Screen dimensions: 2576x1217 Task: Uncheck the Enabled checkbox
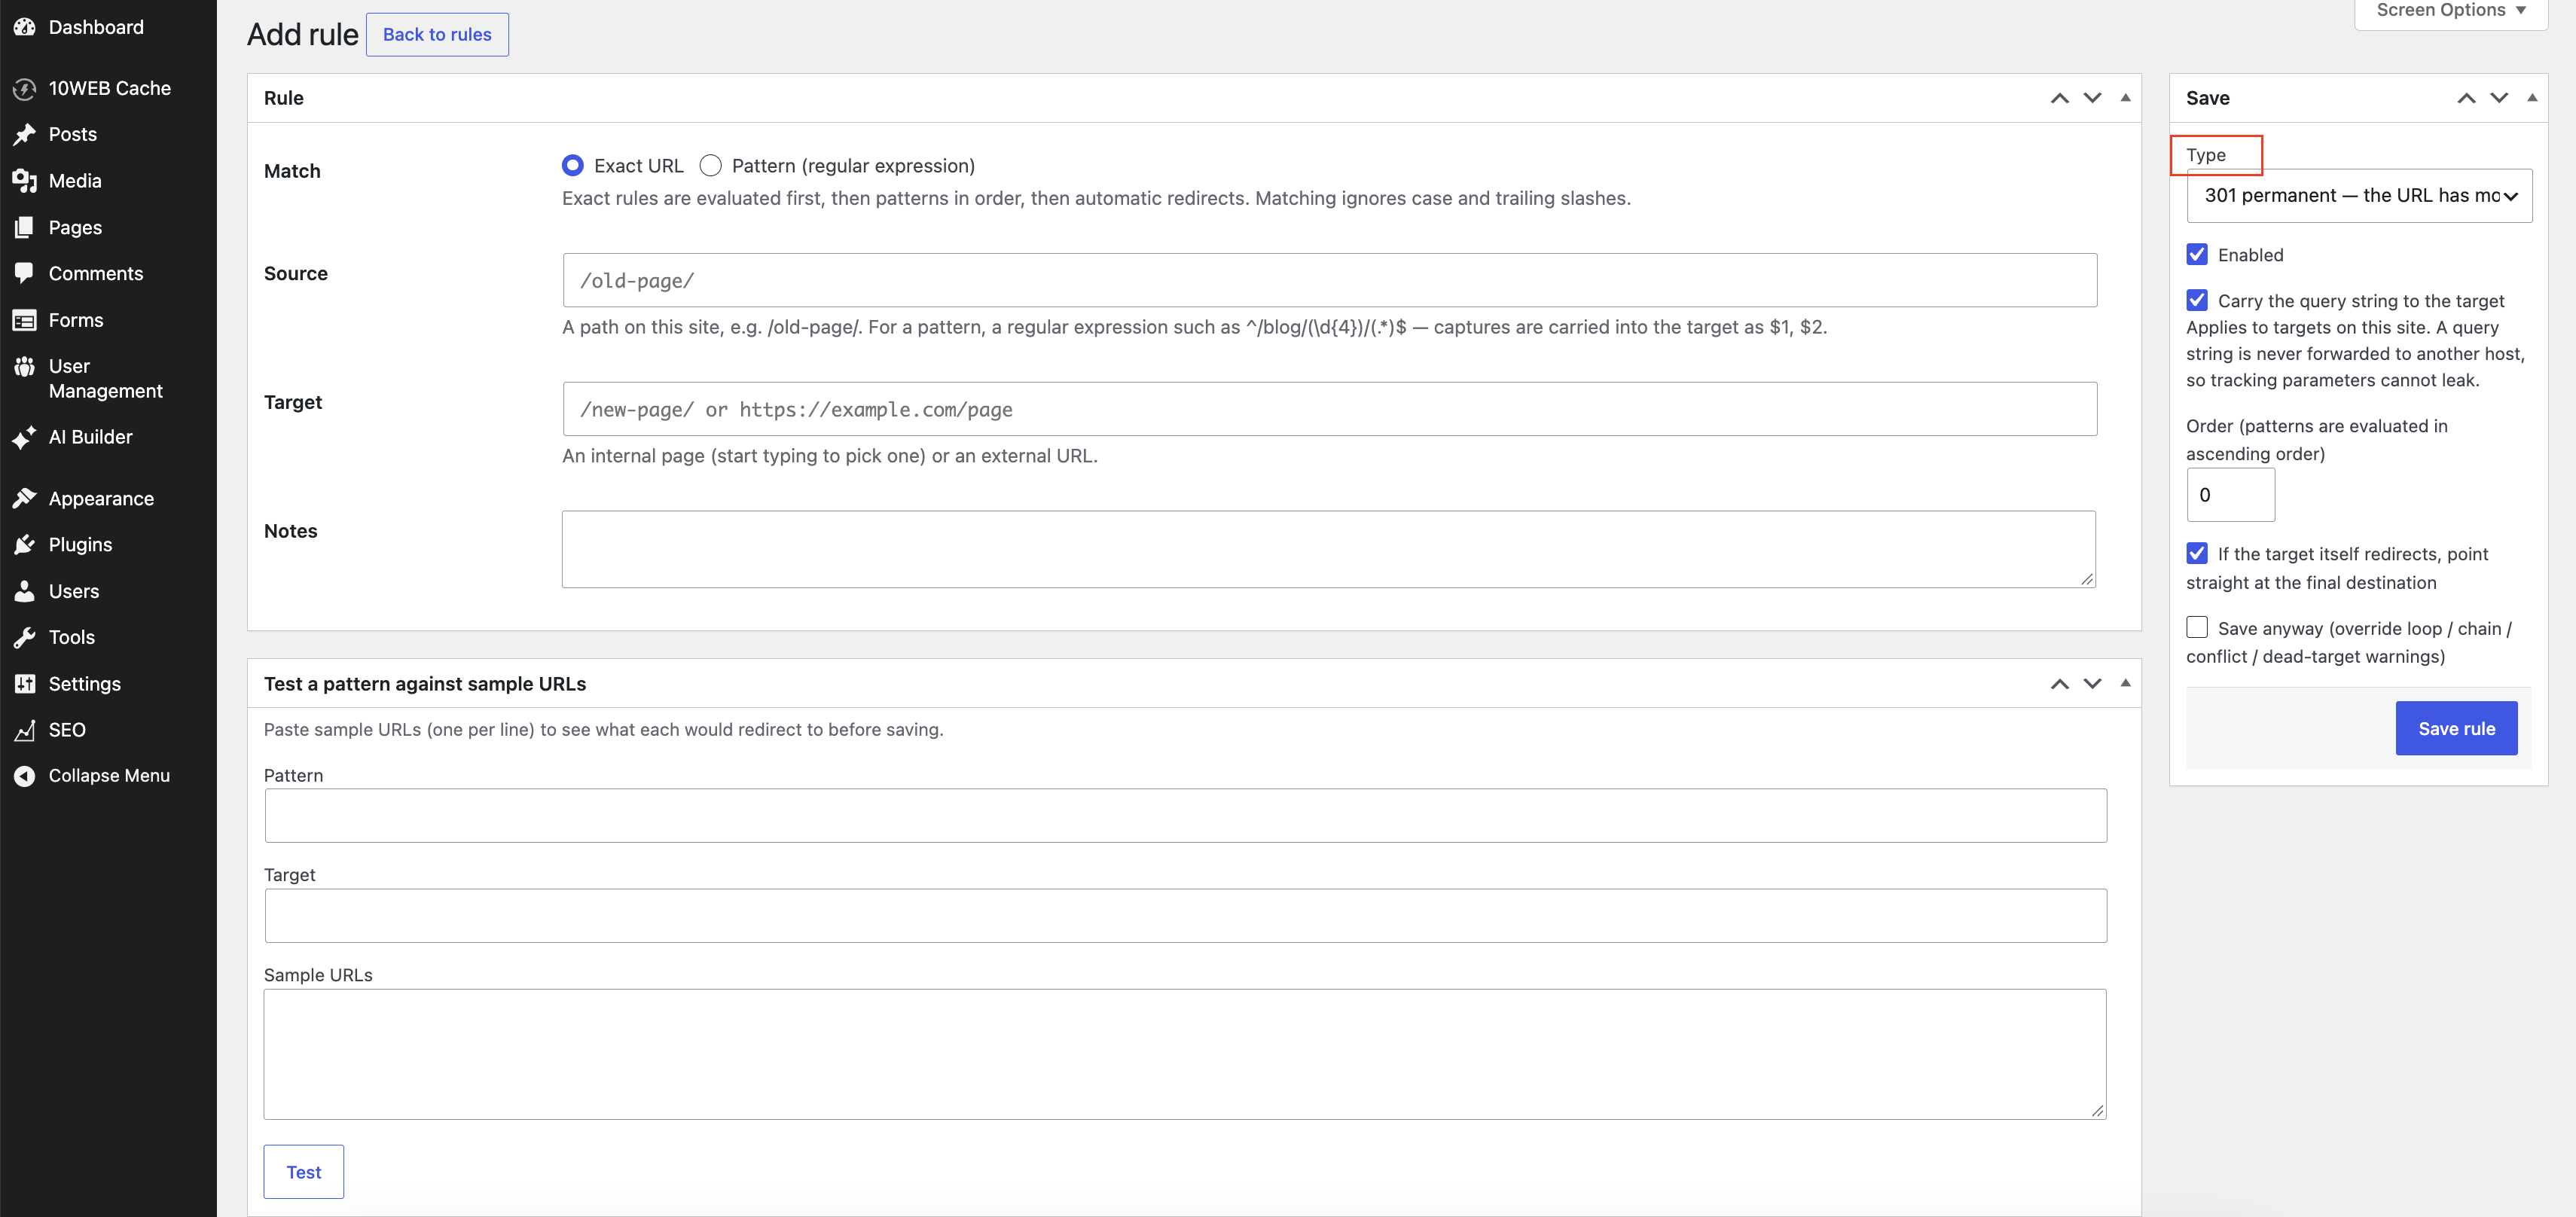[2197, 254]
